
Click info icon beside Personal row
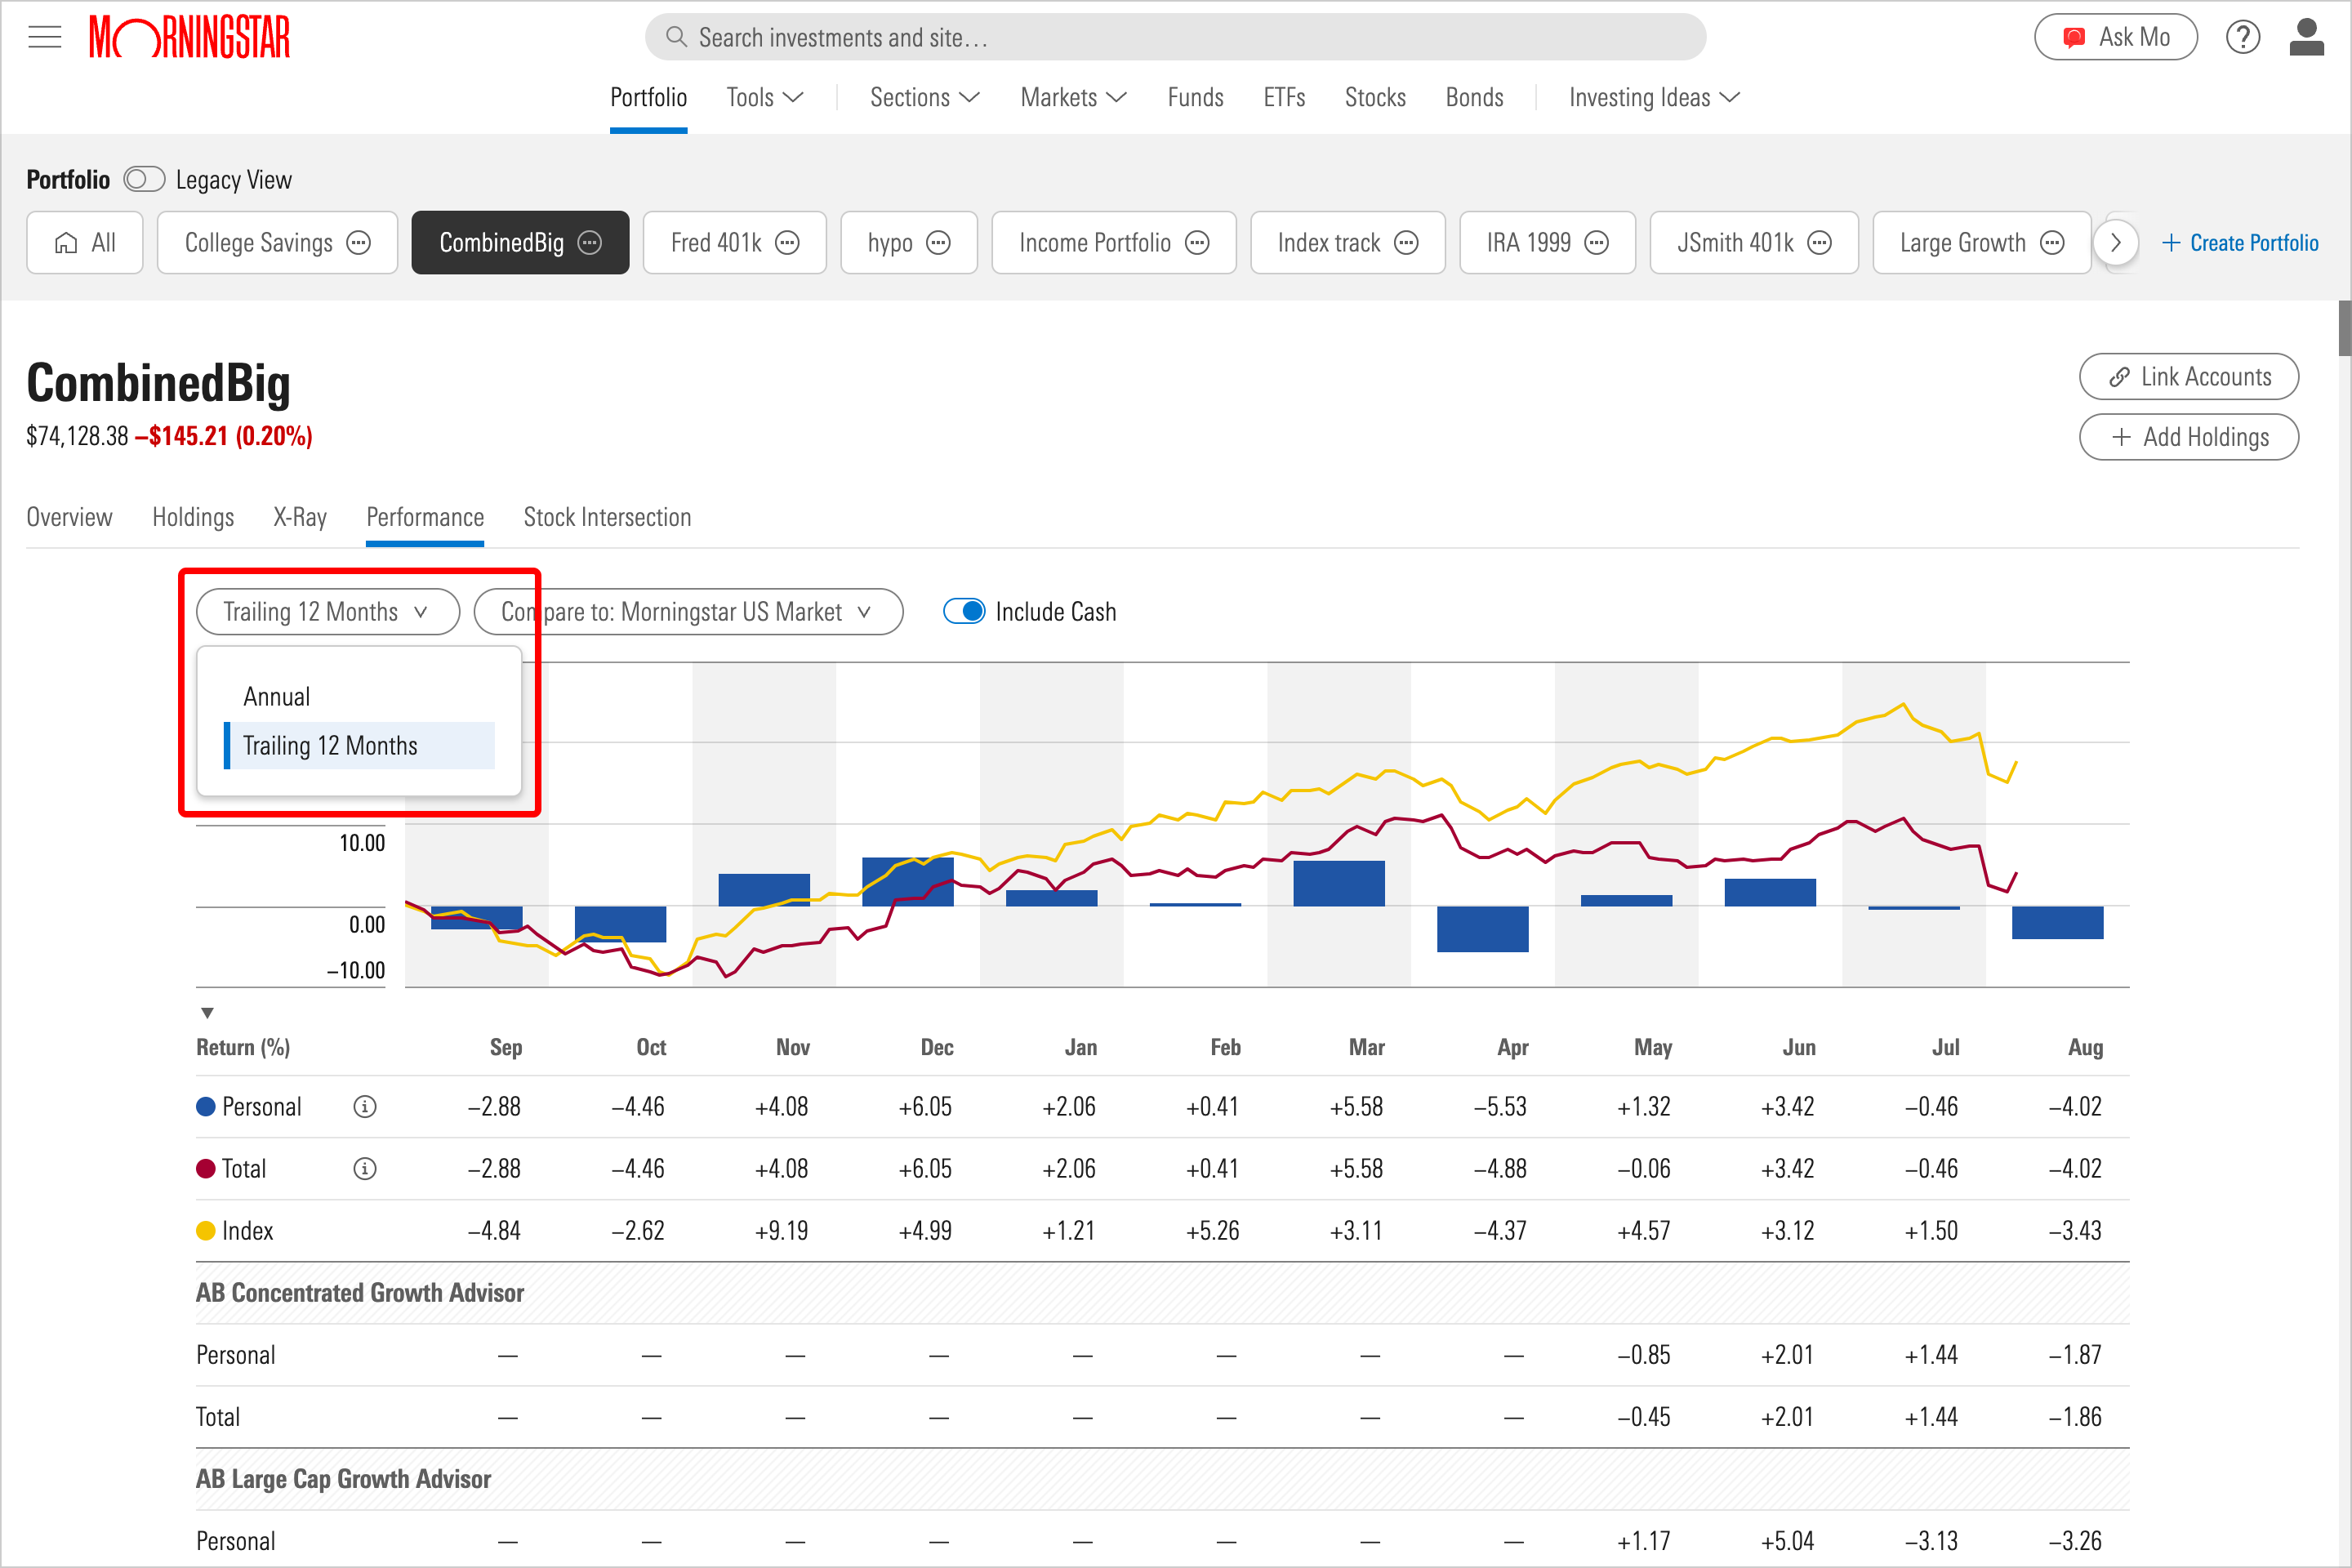365,1107
